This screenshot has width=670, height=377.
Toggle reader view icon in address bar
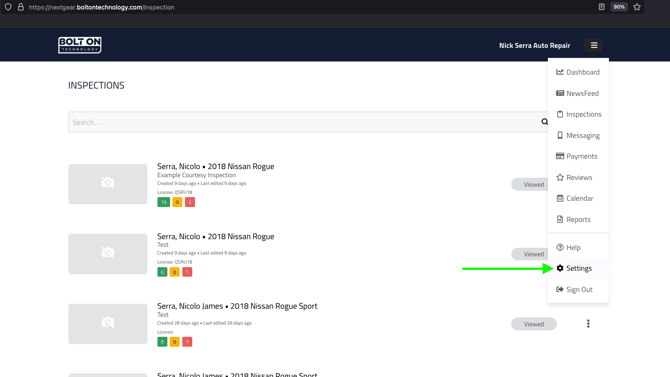(x=602, y=7)
